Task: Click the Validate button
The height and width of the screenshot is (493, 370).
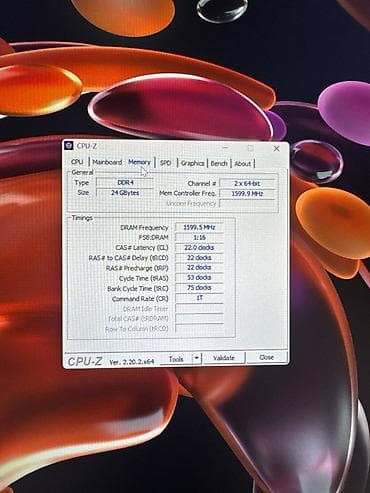Action: point(224,358)
